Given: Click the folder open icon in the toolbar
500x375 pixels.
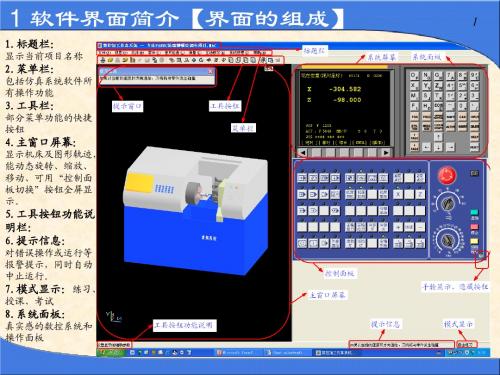Looking at the screenshot, I should tap(110, 60).
